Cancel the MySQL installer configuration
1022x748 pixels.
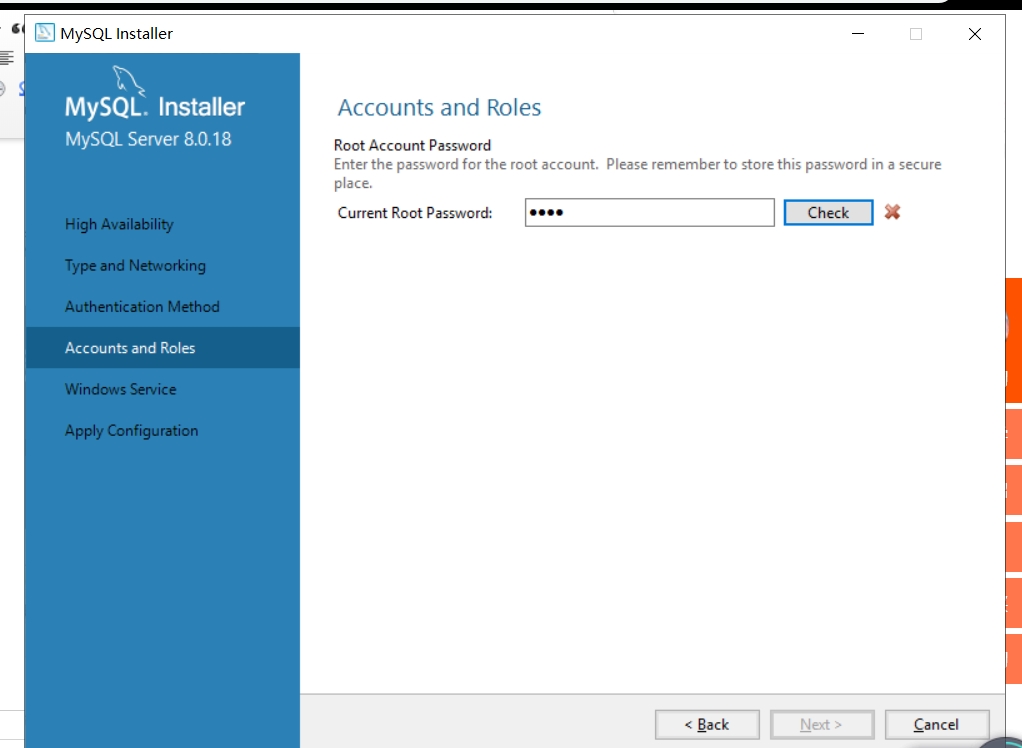click(x=937, y=725)
